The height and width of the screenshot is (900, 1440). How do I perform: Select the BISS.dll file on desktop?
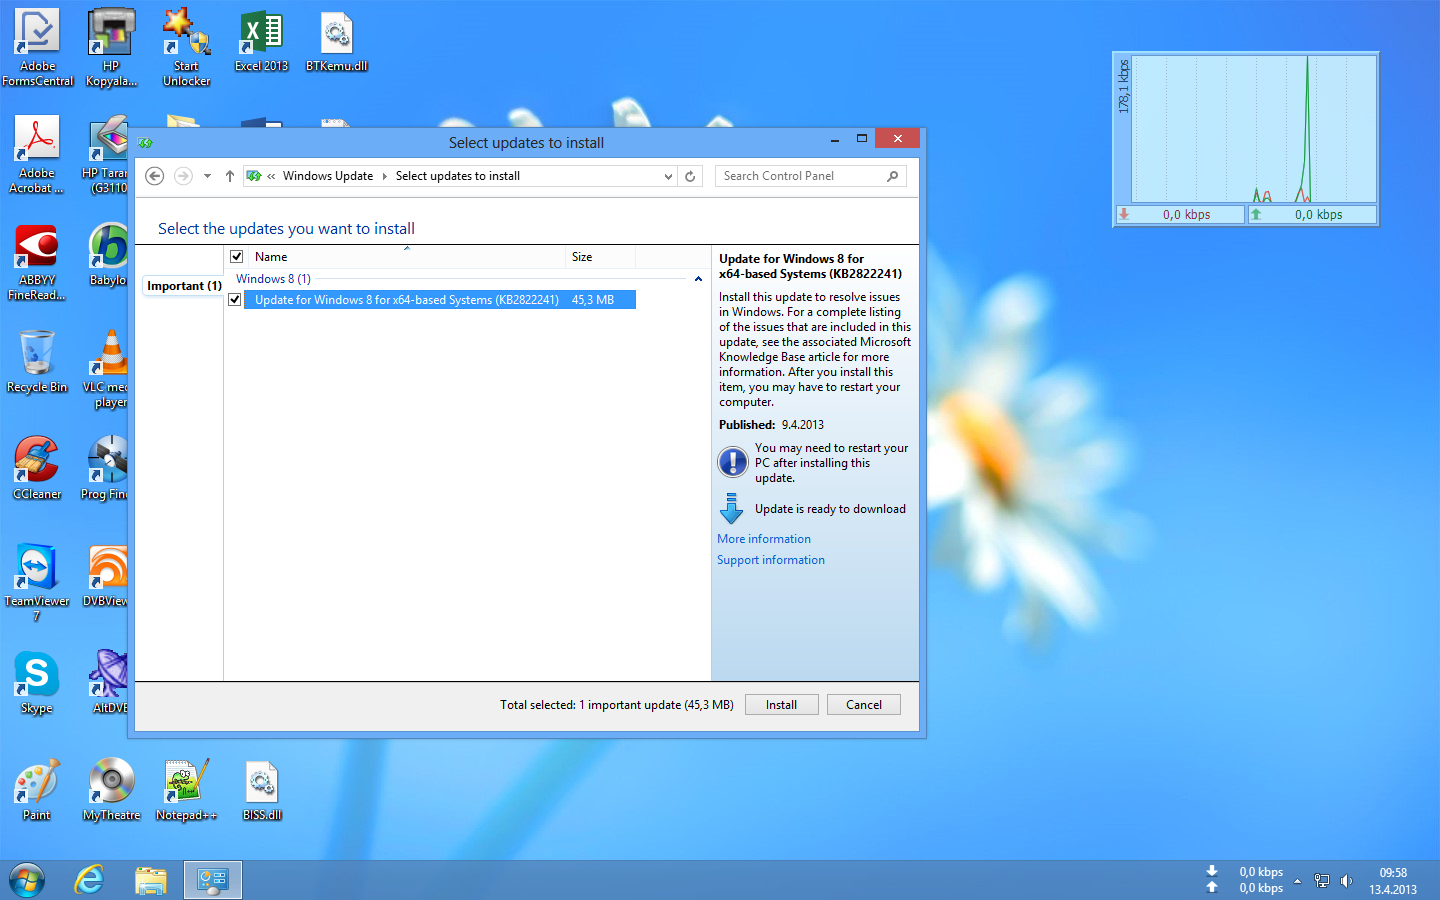coord(261,789)
